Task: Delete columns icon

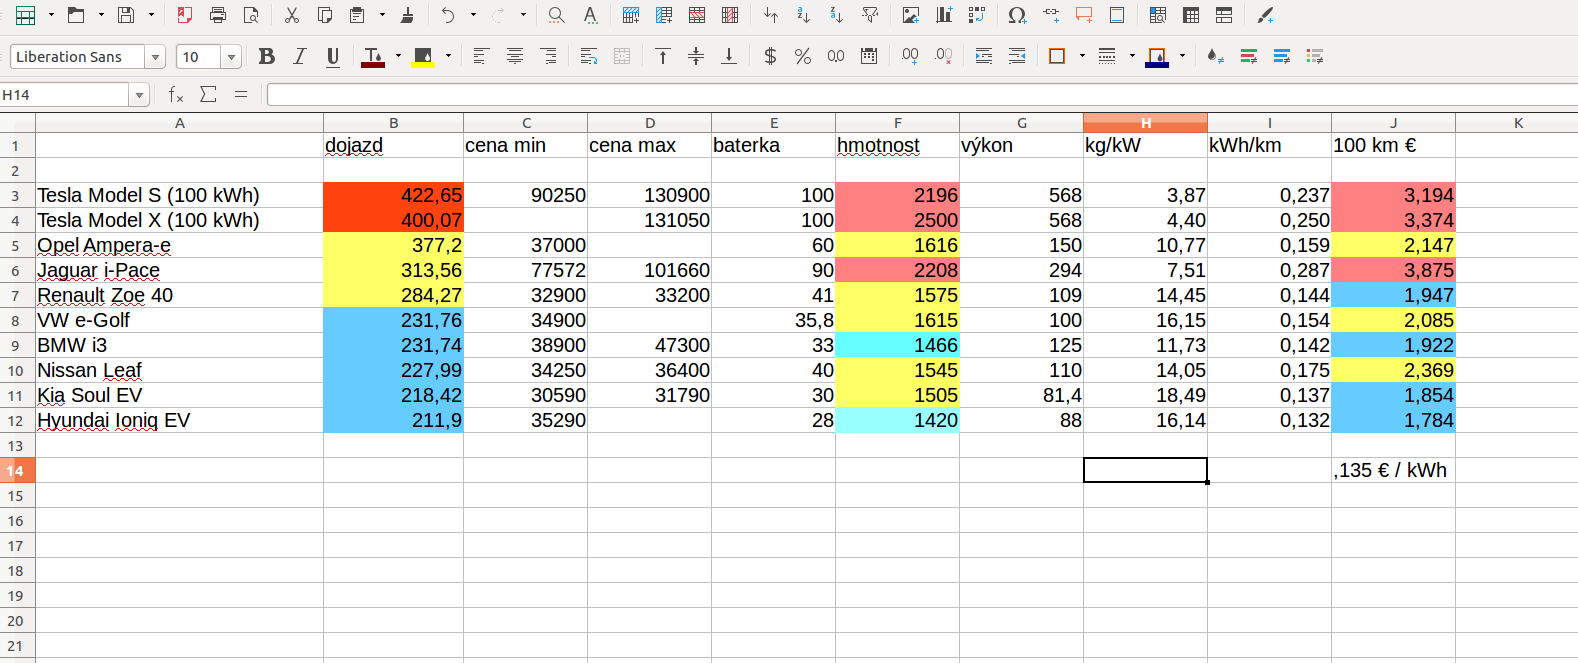Action: click(730, 15)
